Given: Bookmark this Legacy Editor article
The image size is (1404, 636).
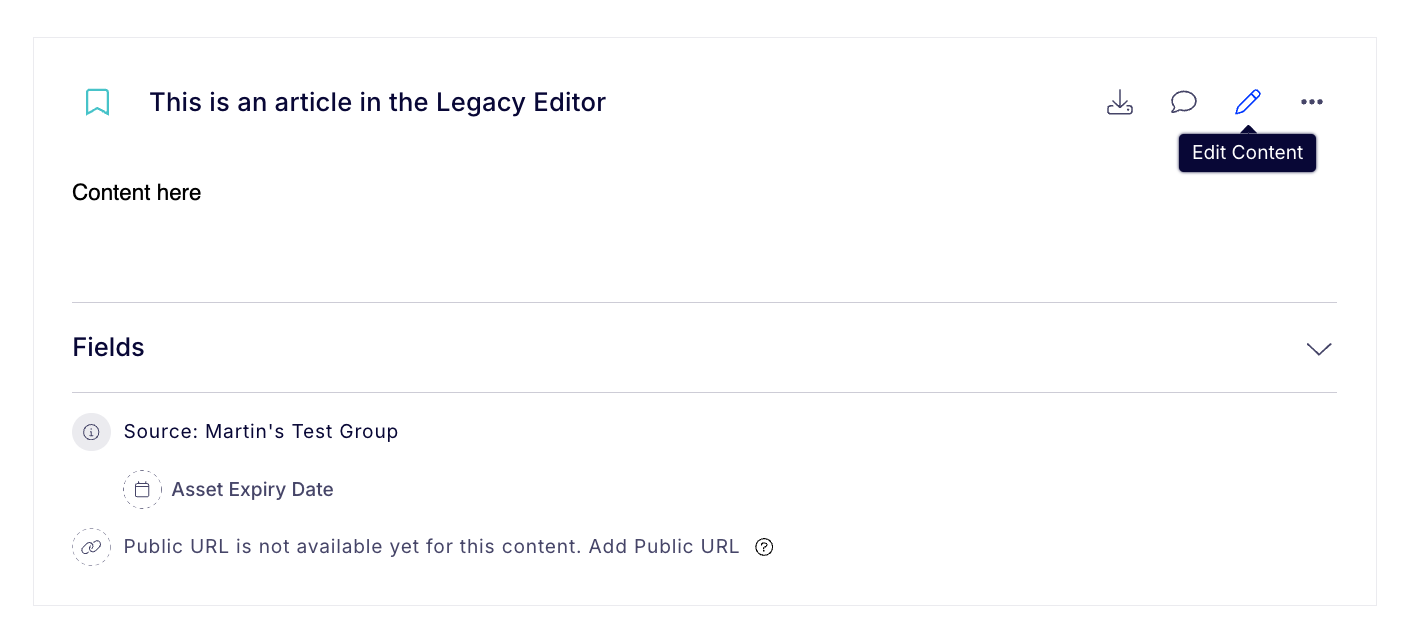Looking at the screenshot, I should [x=97, y=102].
